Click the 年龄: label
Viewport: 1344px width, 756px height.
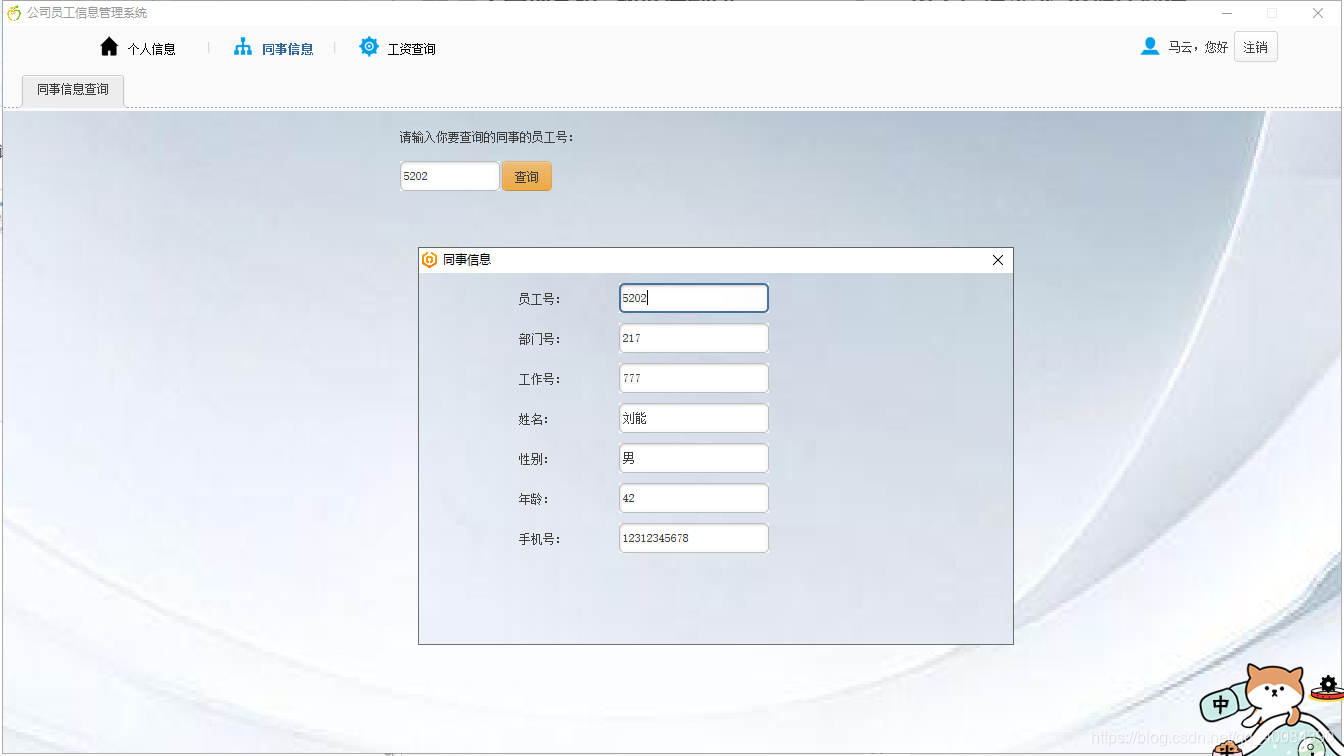[533, 499]
